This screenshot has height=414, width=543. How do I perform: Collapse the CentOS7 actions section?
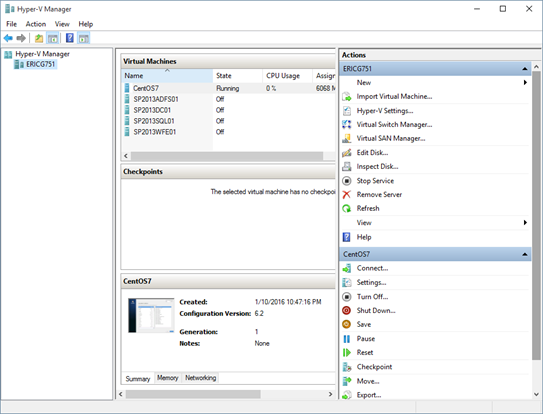[525, 254]
